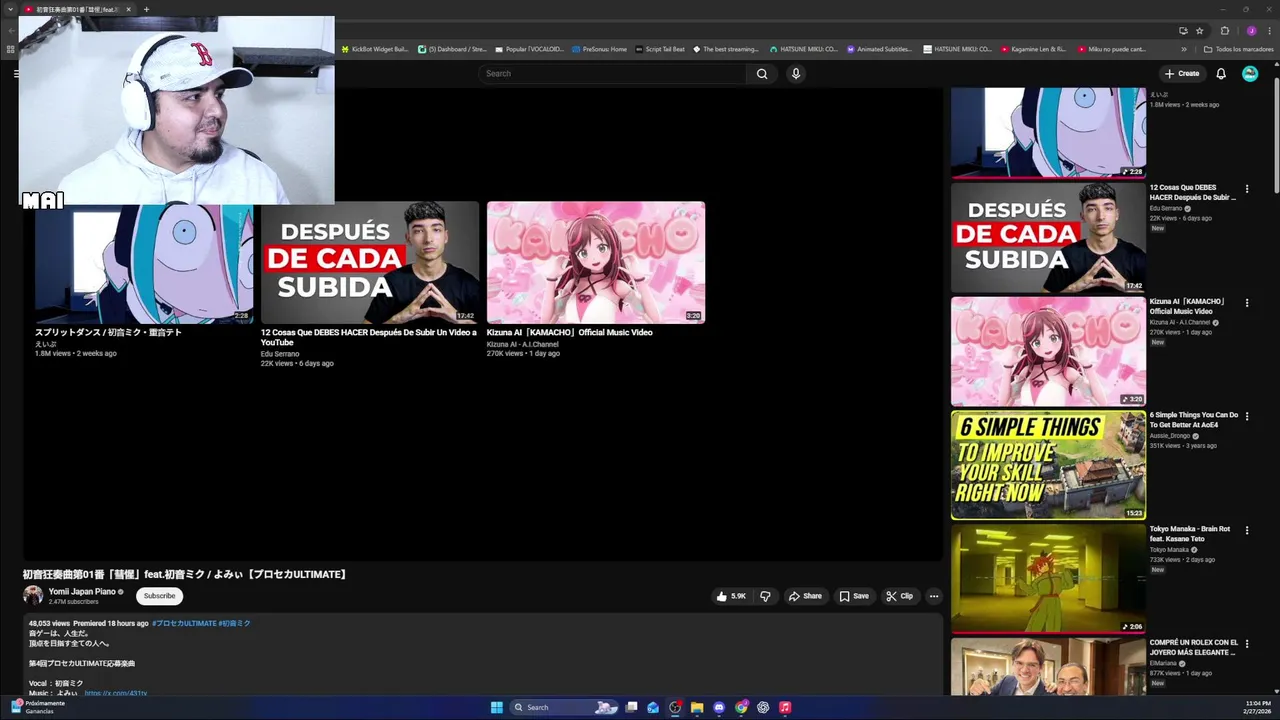The height and width of the screenshot is (720, 1280).
Task: Open Todos los marcadores folder
Action: pos(1238,49)
